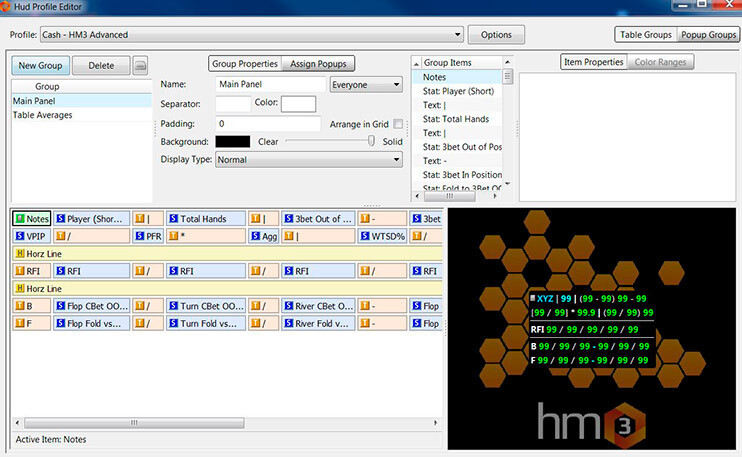Click the Group Items horizontal scrollbar thumb
This screenshot has height=457, width=742.
pyautogui.click(x=450, y=196)
